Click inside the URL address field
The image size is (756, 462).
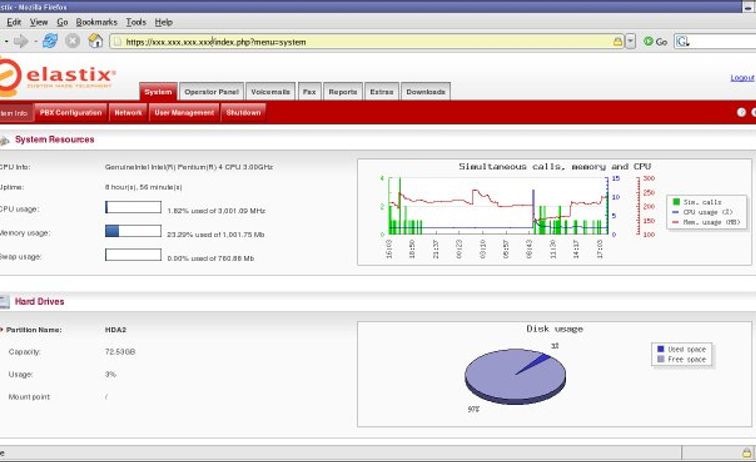click(366, 41)
